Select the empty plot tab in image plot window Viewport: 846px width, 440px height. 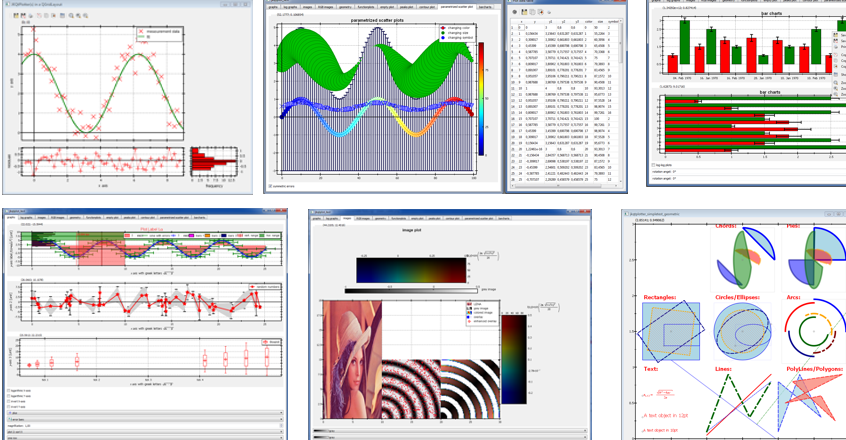point(417,218)
